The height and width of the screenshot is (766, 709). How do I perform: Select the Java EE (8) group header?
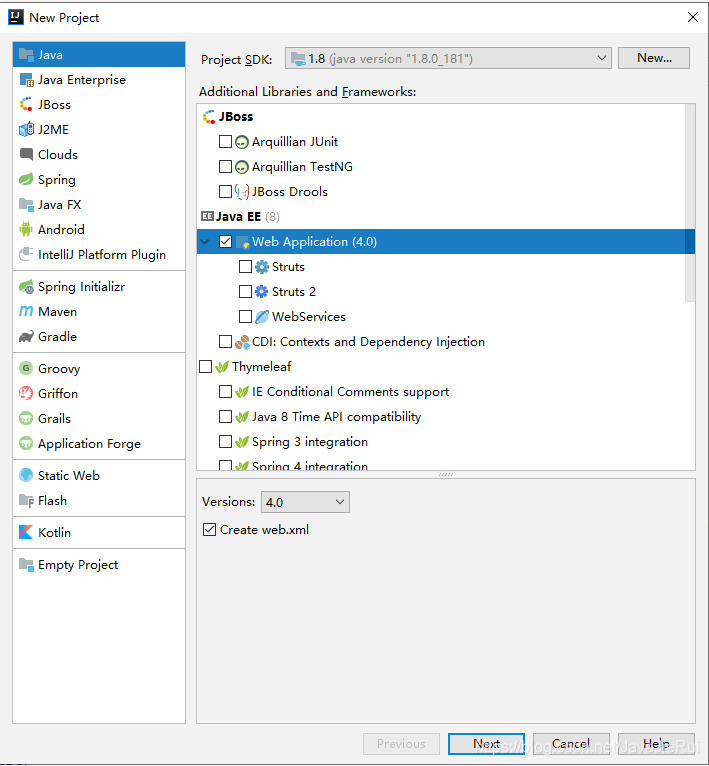tap(240, 216)
